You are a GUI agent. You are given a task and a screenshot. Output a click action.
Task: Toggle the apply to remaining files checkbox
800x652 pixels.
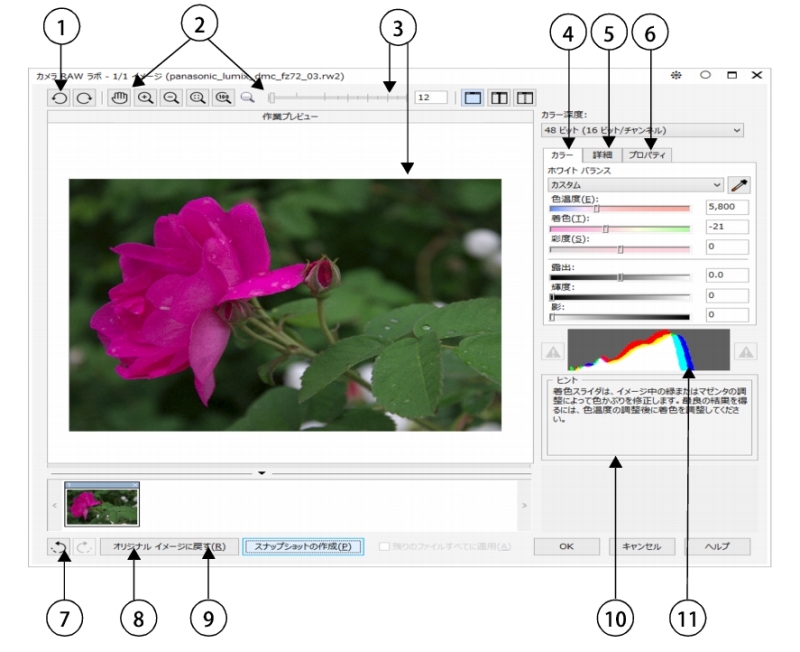[385, 547]
